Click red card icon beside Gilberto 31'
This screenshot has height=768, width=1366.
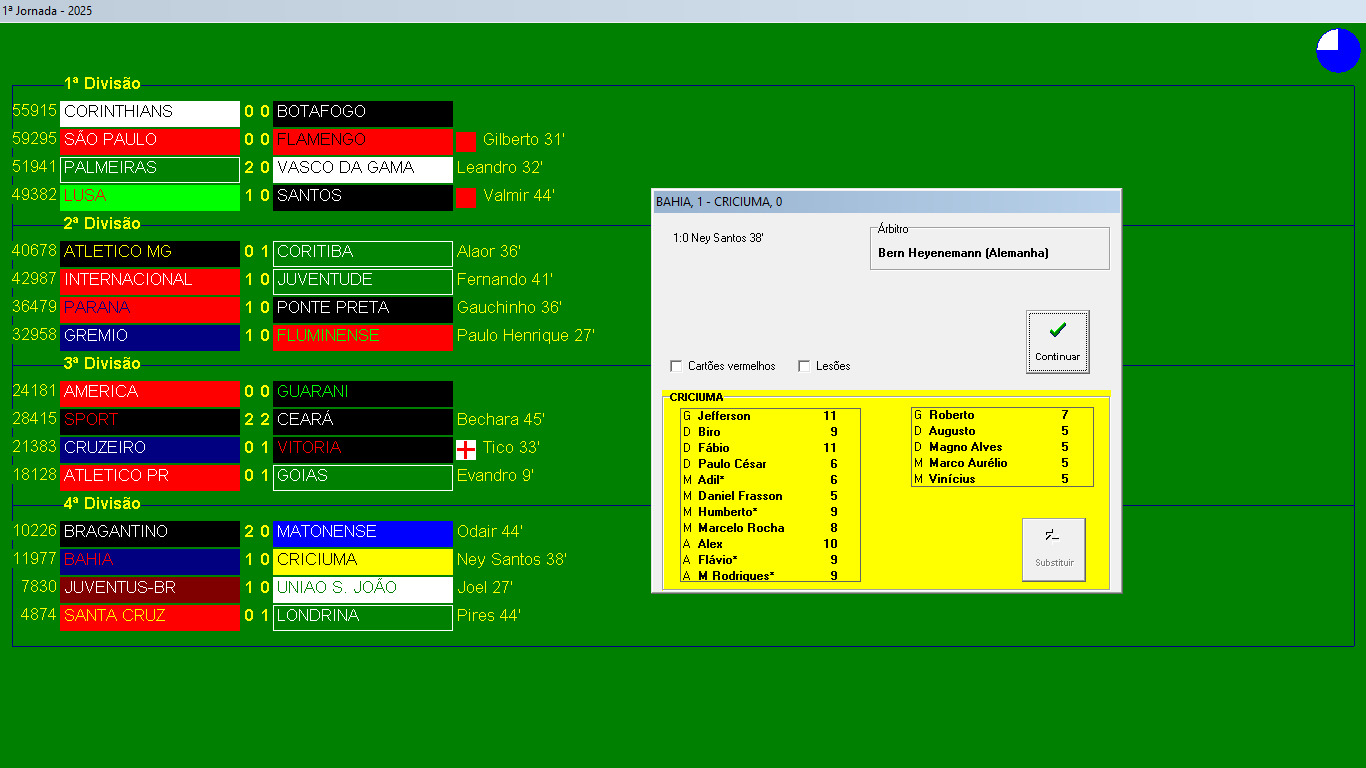coord(465,141)
